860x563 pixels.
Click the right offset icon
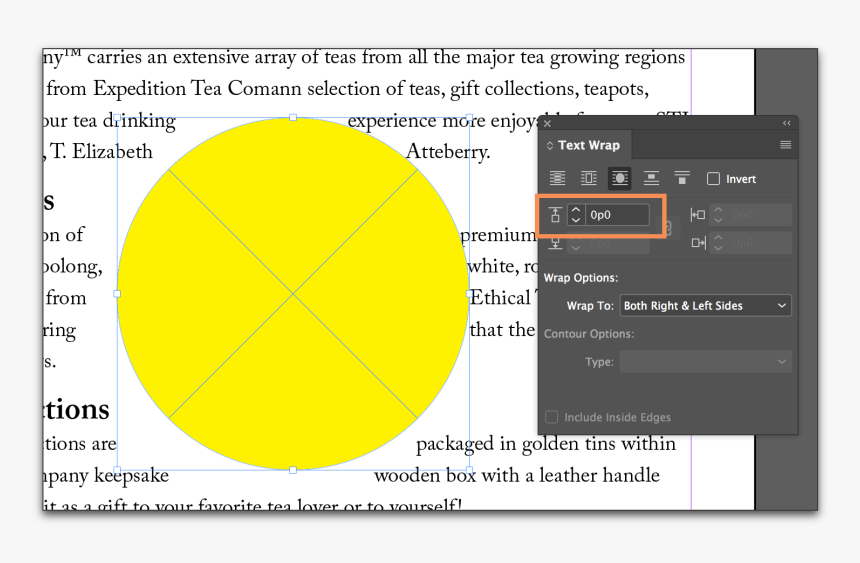698,242
